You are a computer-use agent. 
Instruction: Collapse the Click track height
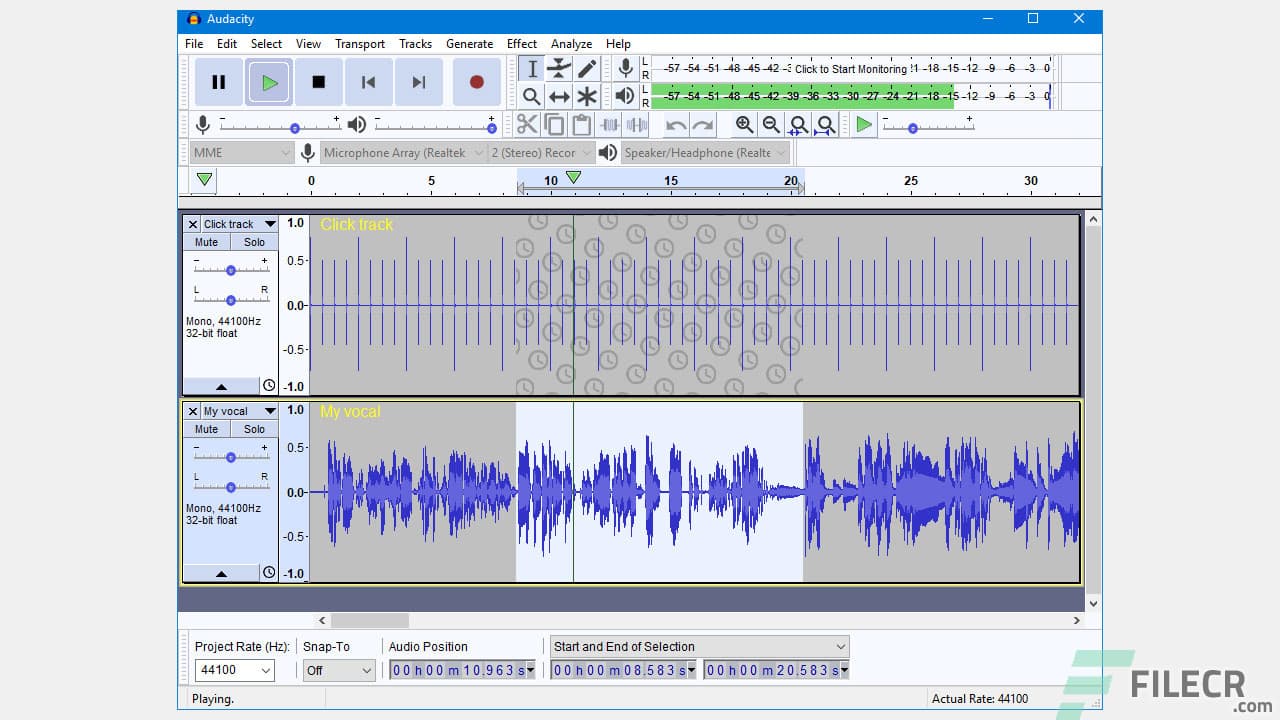point(222,385)
